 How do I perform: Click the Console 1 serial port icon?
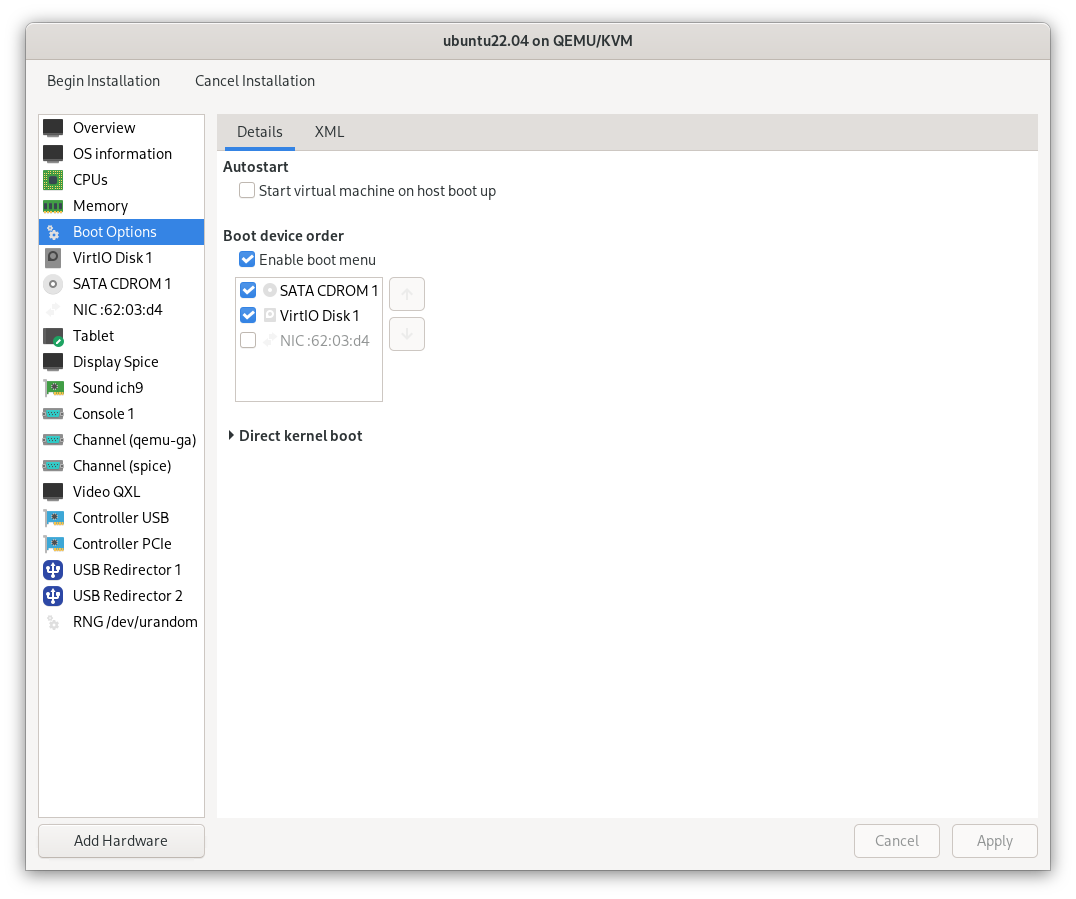pos(53,414)
